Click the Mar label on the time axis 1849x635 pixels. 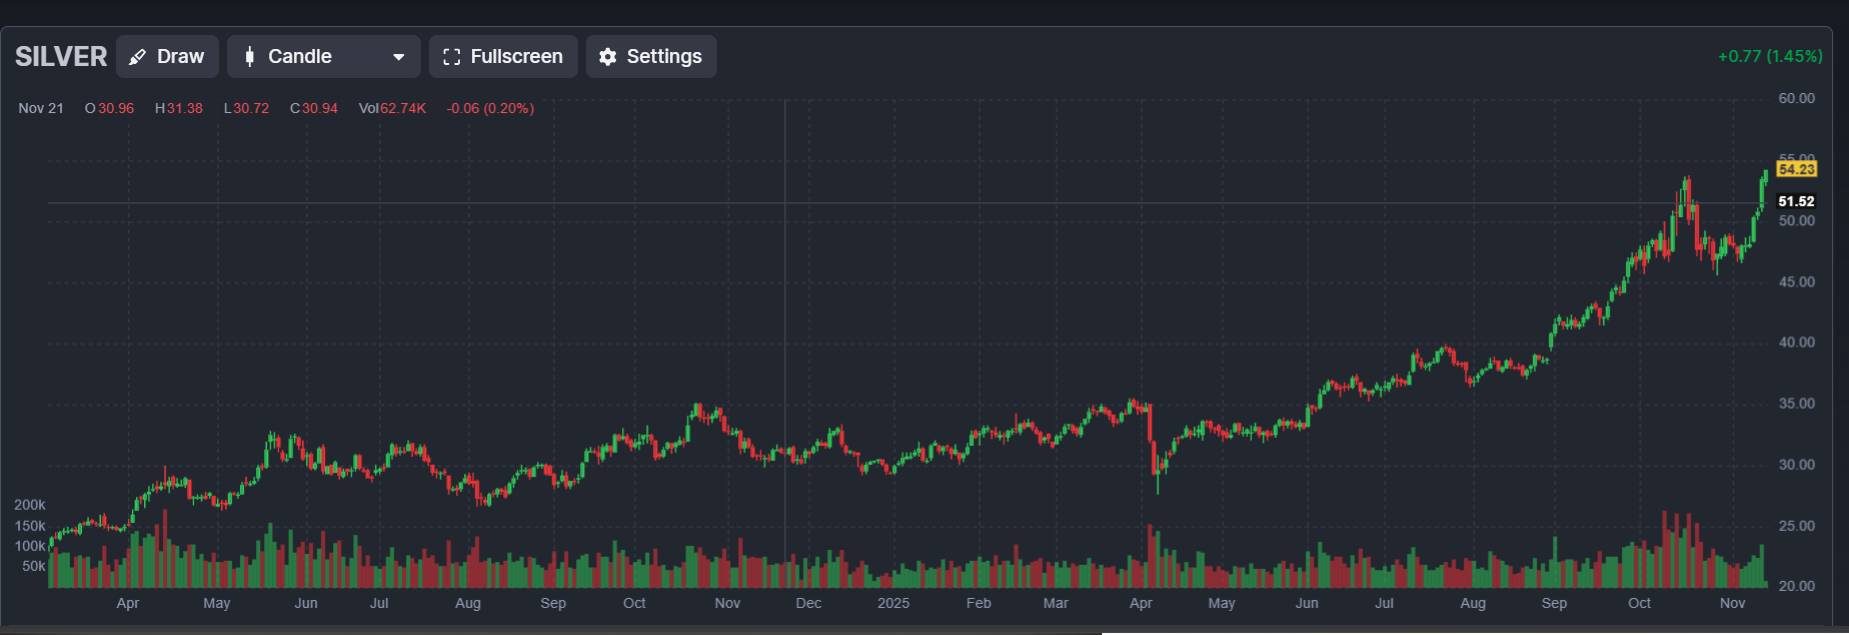click(1055, 604)
